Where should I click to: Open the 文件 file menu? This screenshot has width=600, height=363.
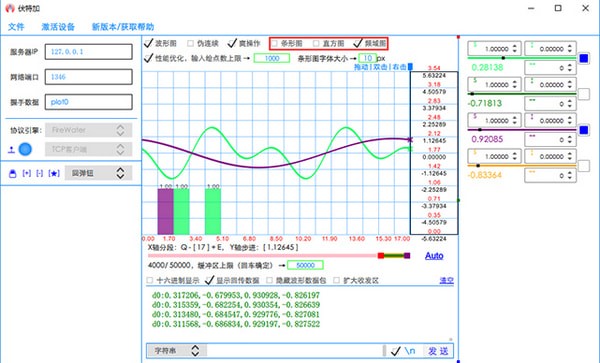(x=16, y=27)
